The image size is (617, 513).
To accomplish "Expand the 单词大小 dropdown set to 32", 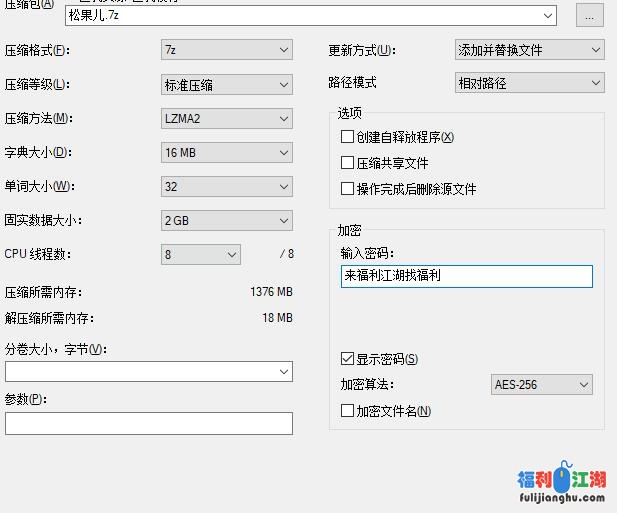I will tap(284, 187).
